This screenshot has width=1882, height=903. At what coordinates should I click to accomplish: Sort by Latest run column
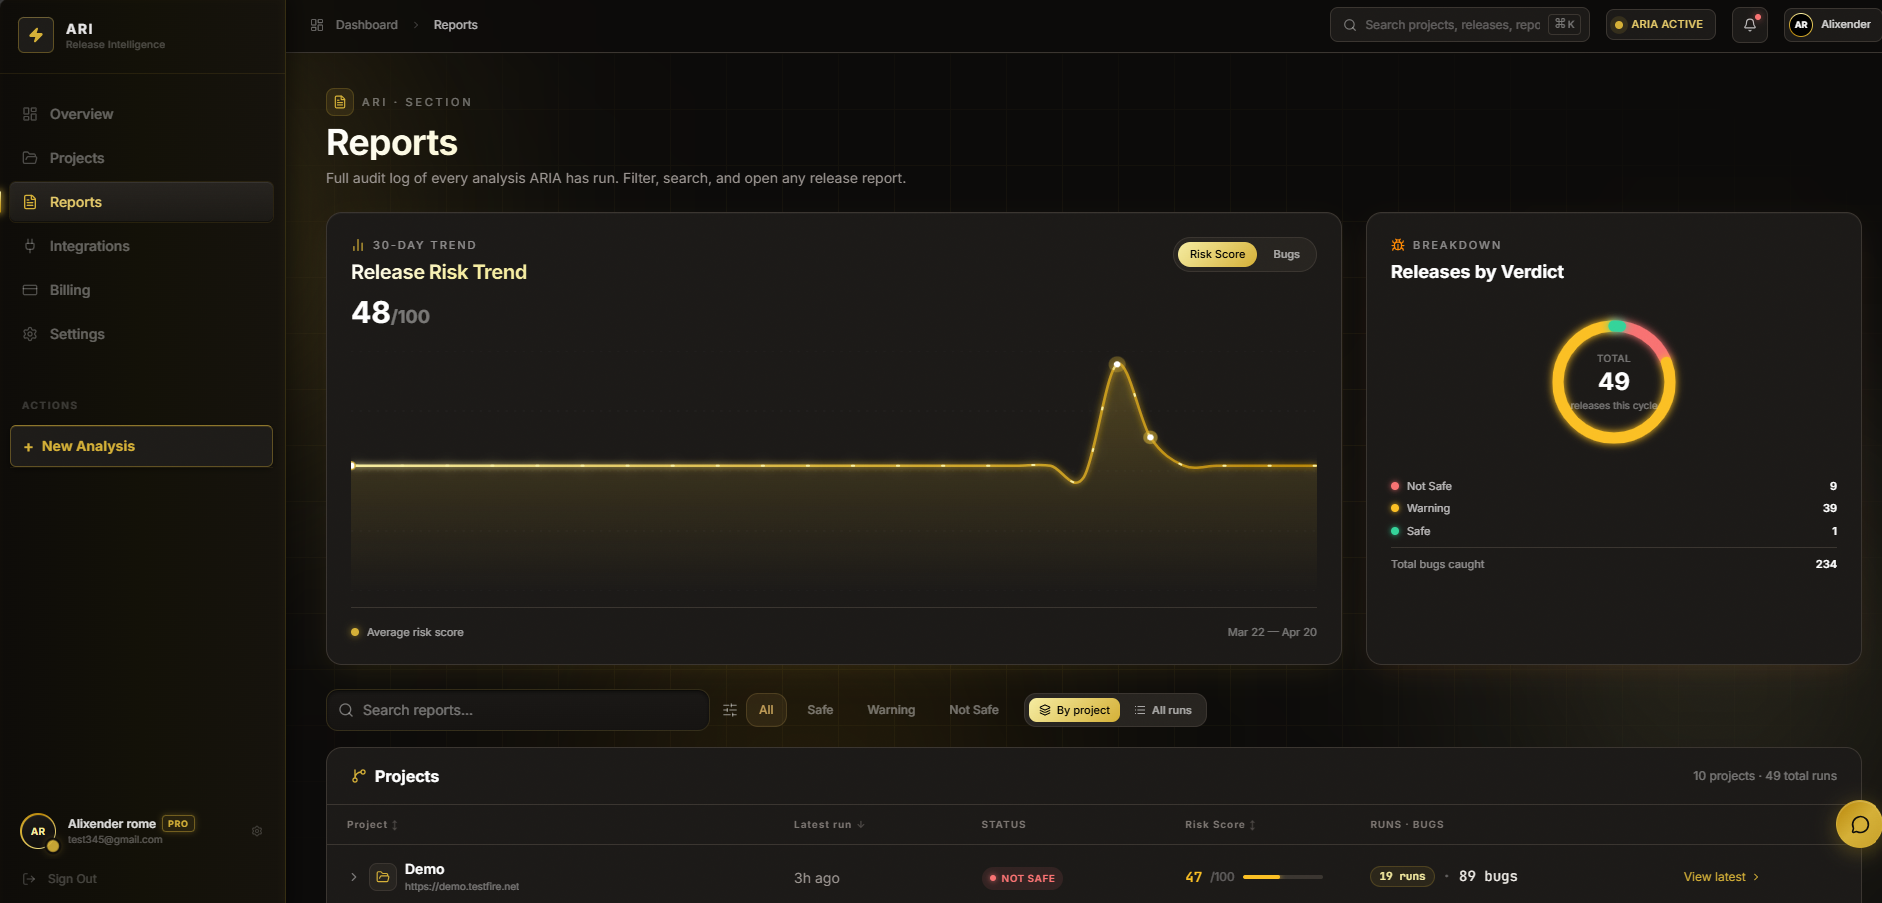pos(829,825)
